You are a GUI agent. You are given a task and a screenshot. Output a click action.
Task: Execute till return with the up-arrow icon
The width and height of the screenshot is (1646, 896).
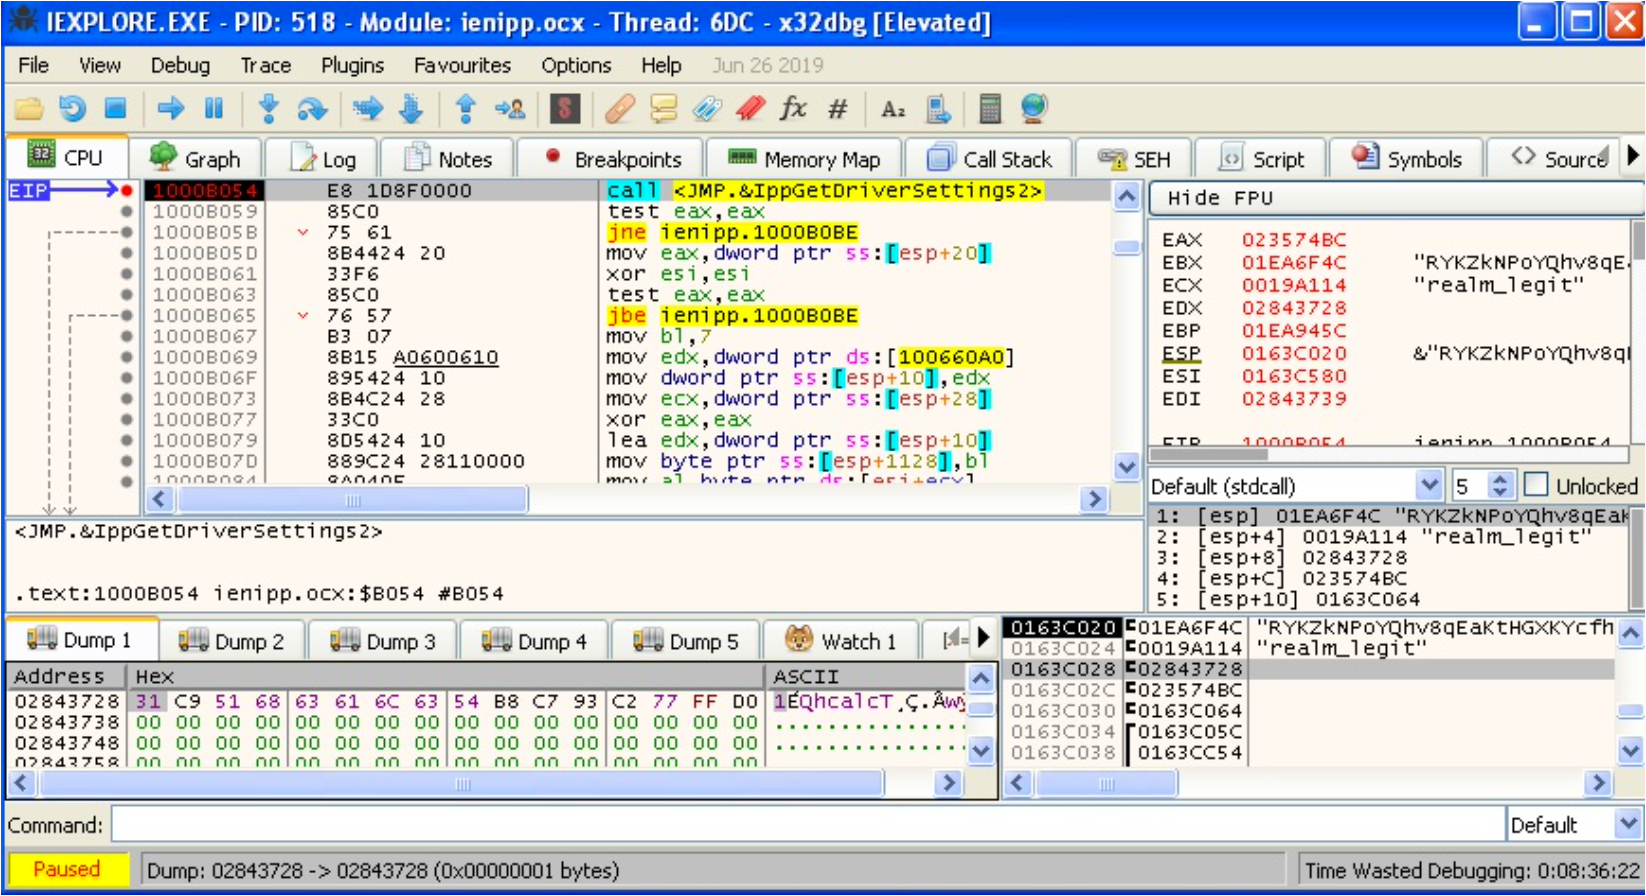(466, 108)
